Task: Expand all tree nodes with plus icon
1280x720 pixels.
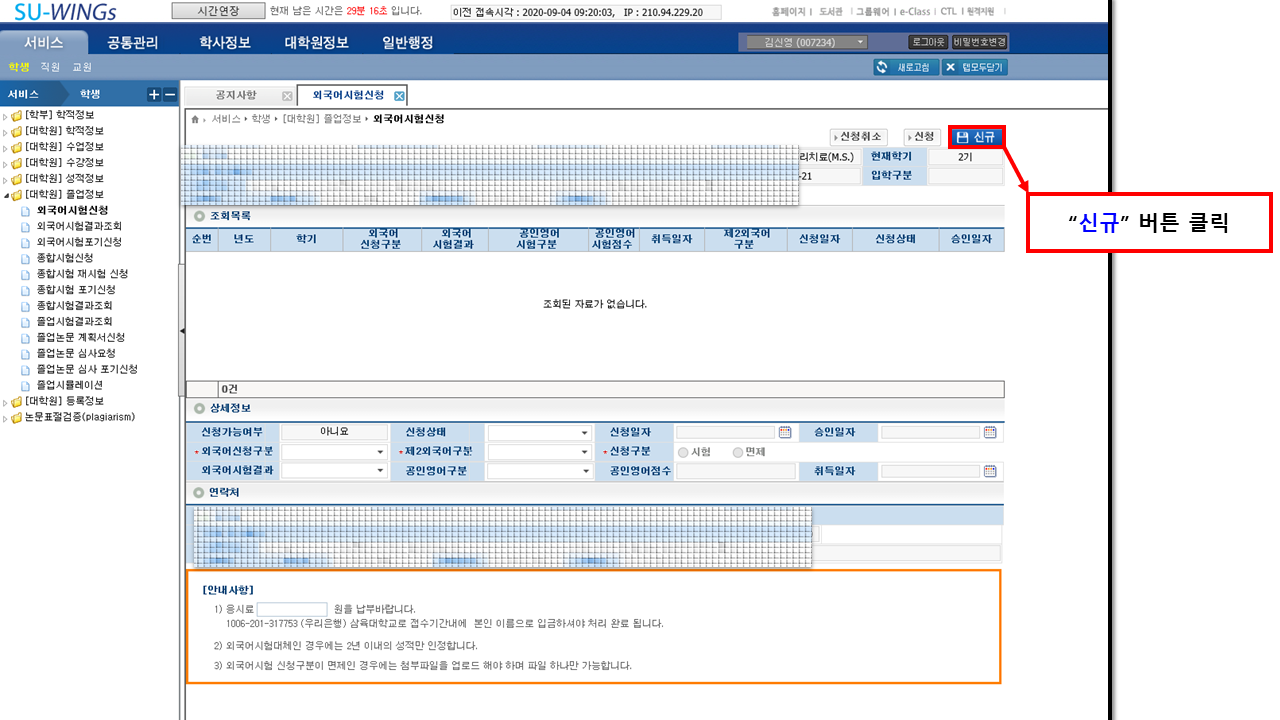Action: click(154, 94)
